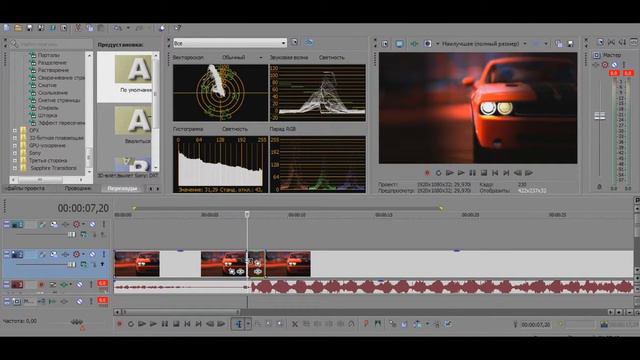Insert a region using the timeline toolbar

(378, 324)
